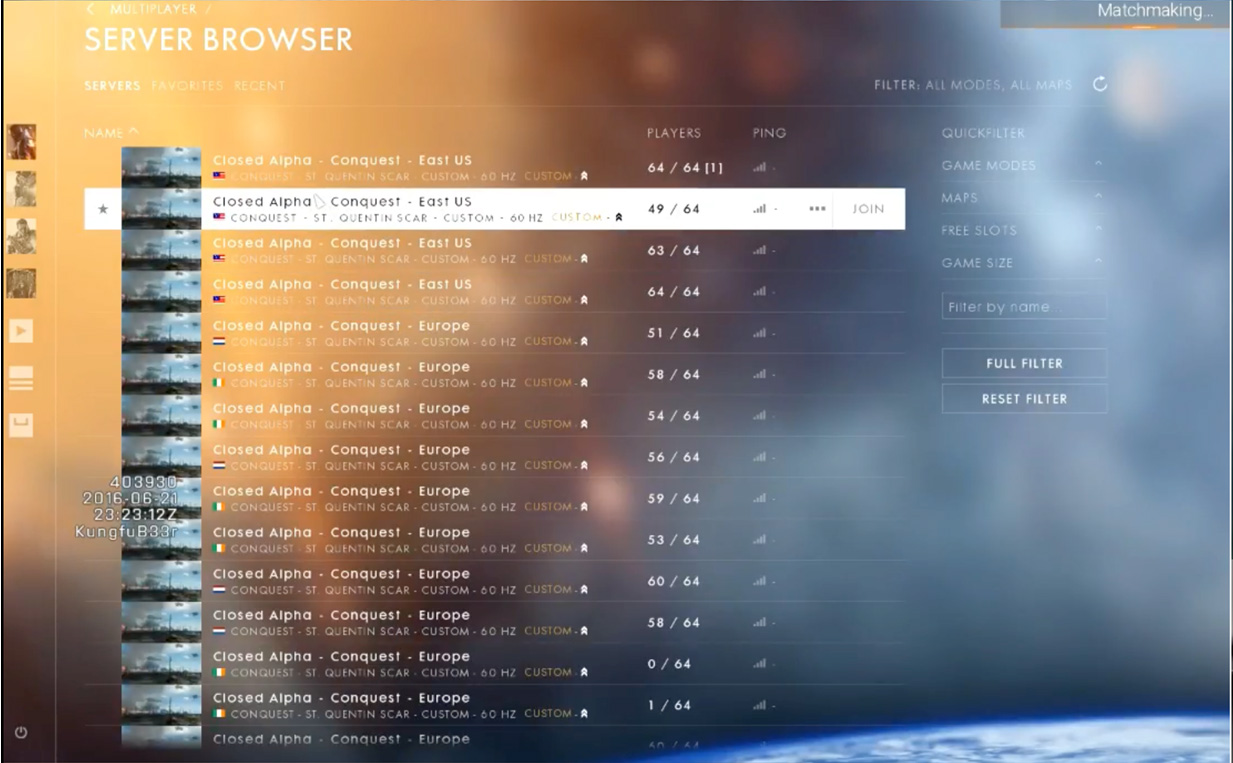
Task: Click the stacked-lines icon in the left sidebar
Action: [x=21, y=378]
